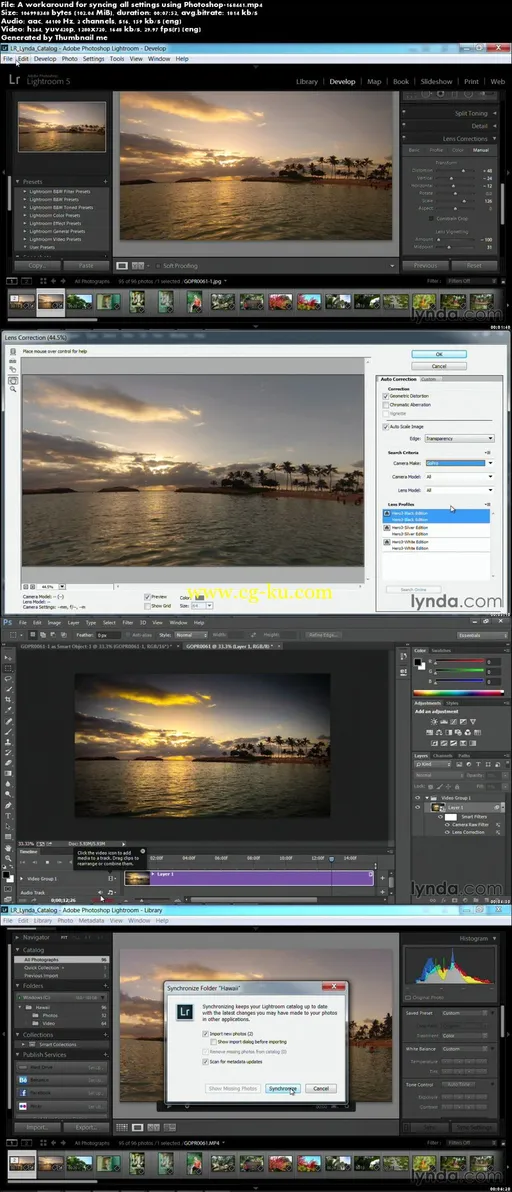
Task: Open Camera Make dropdown showing GoPro
Action: pyautogui.click(x=460, y=462)
